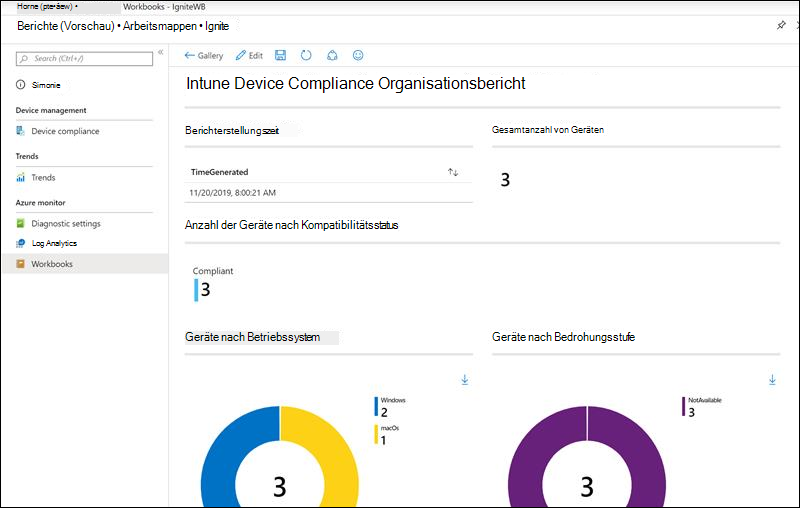The image size is (800, 508).
Task: Click the Save disk icon
Action: pyautogui.click(x=281, y=55)
